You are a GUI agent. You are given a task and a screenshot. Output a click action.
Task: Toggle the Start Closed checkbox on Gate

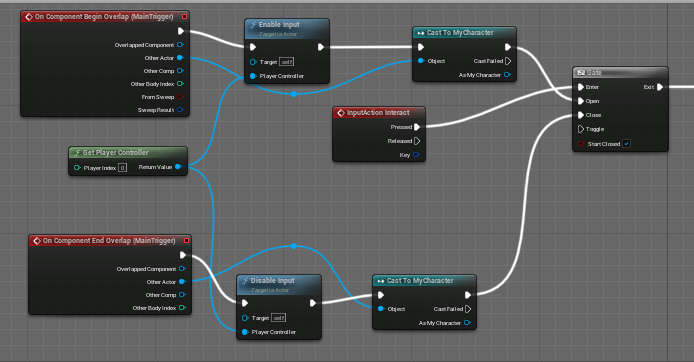point(626,143)
